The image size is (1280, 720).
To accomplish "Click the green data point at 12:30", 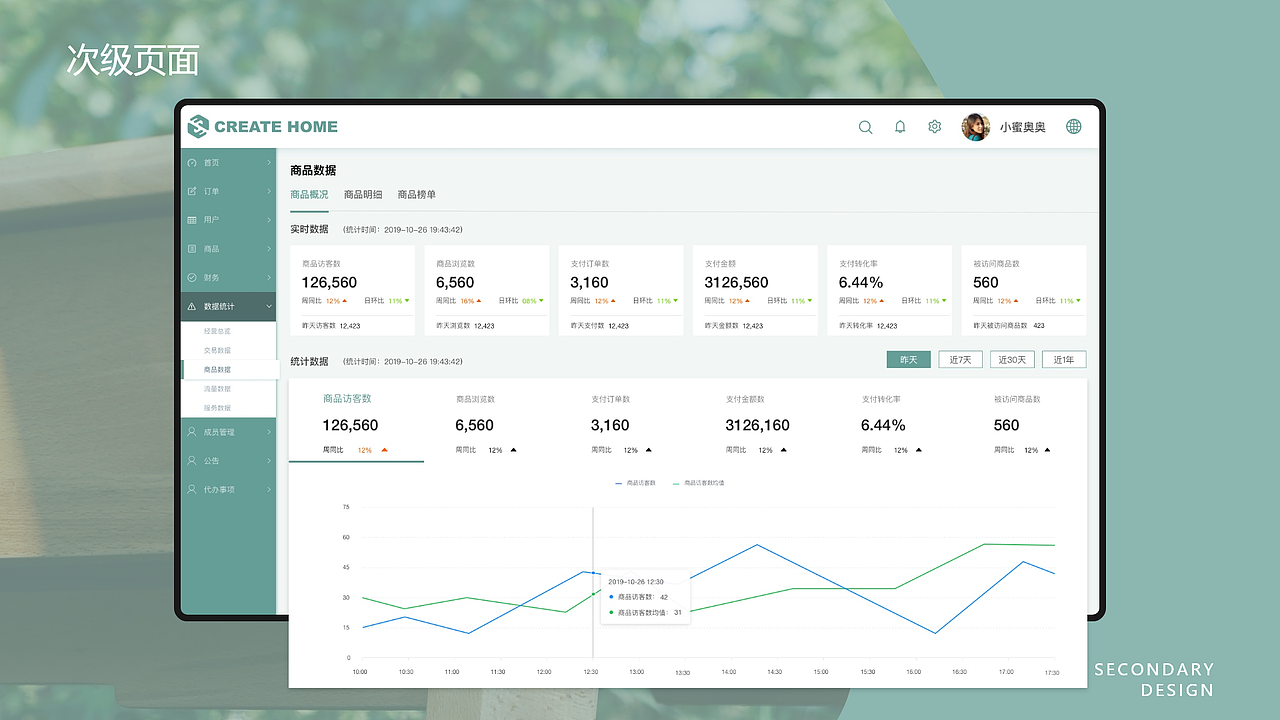I will coord(593,592).
